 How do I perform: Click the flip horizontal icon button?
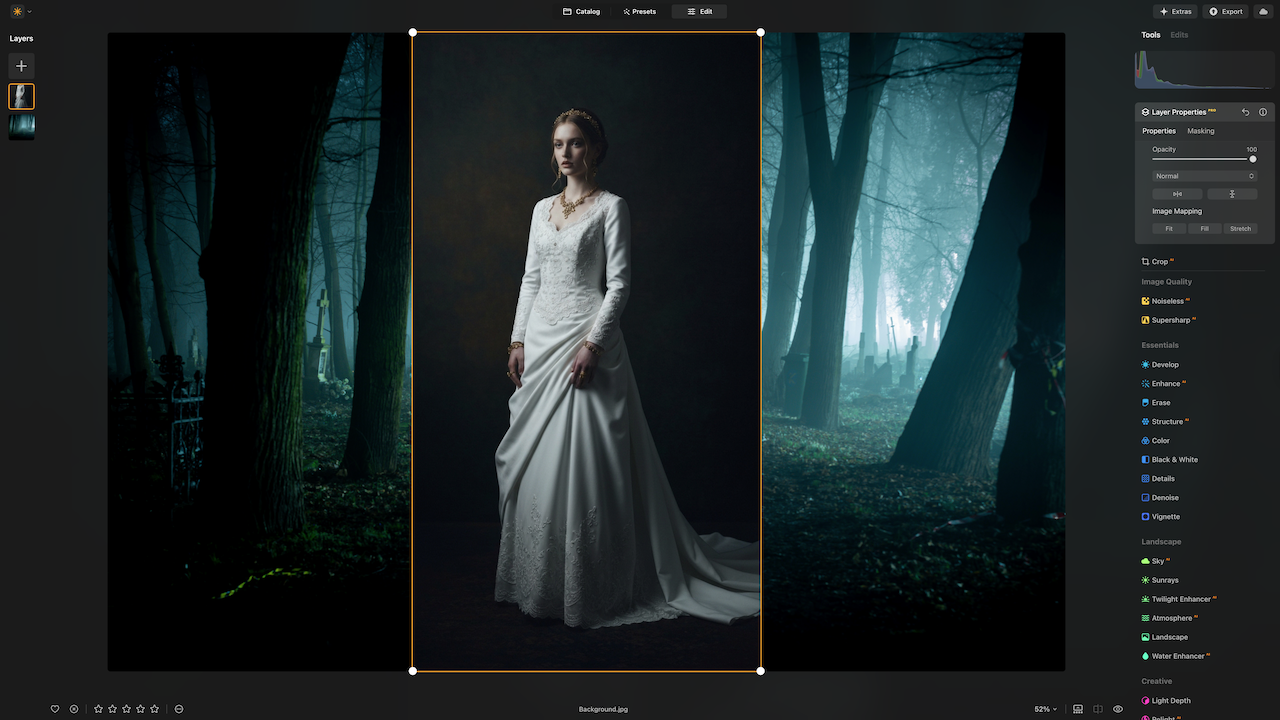click(x=1177, y=194)
